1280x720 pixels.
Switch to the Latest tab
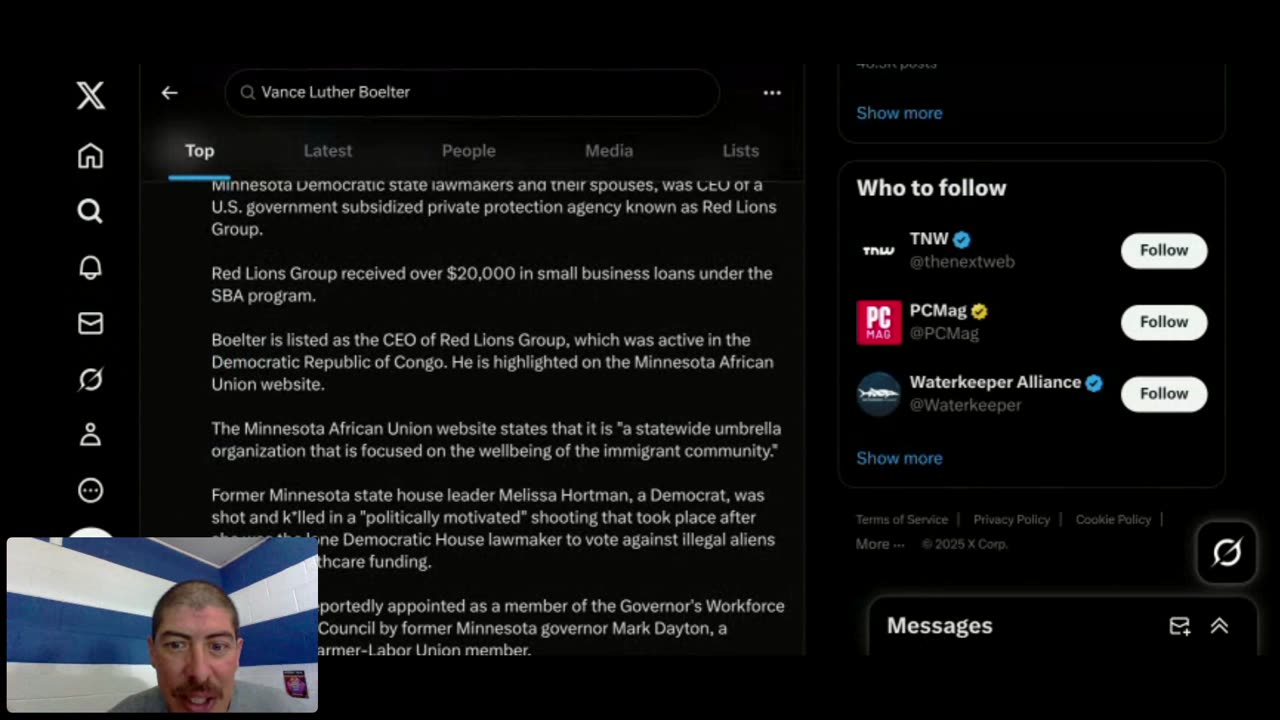point(328,151)
